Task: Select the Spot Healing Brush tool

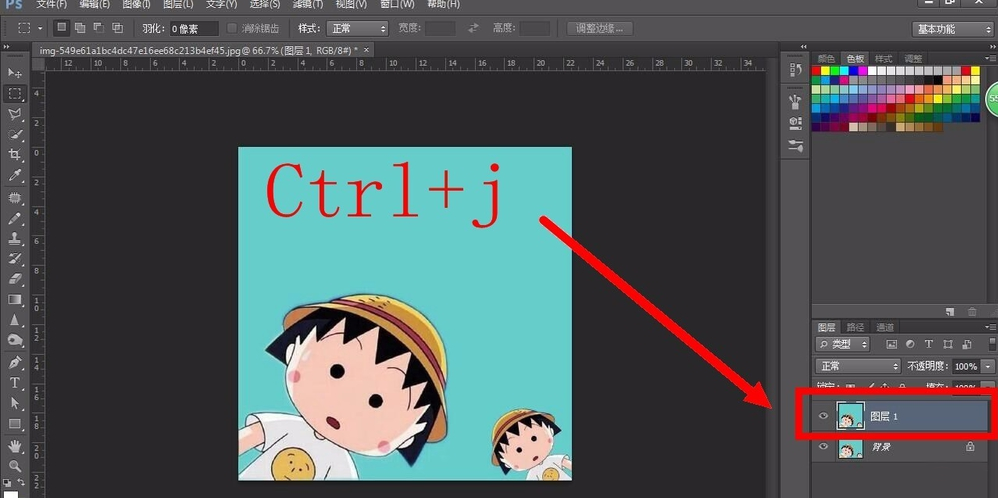Action: point(15,198)
